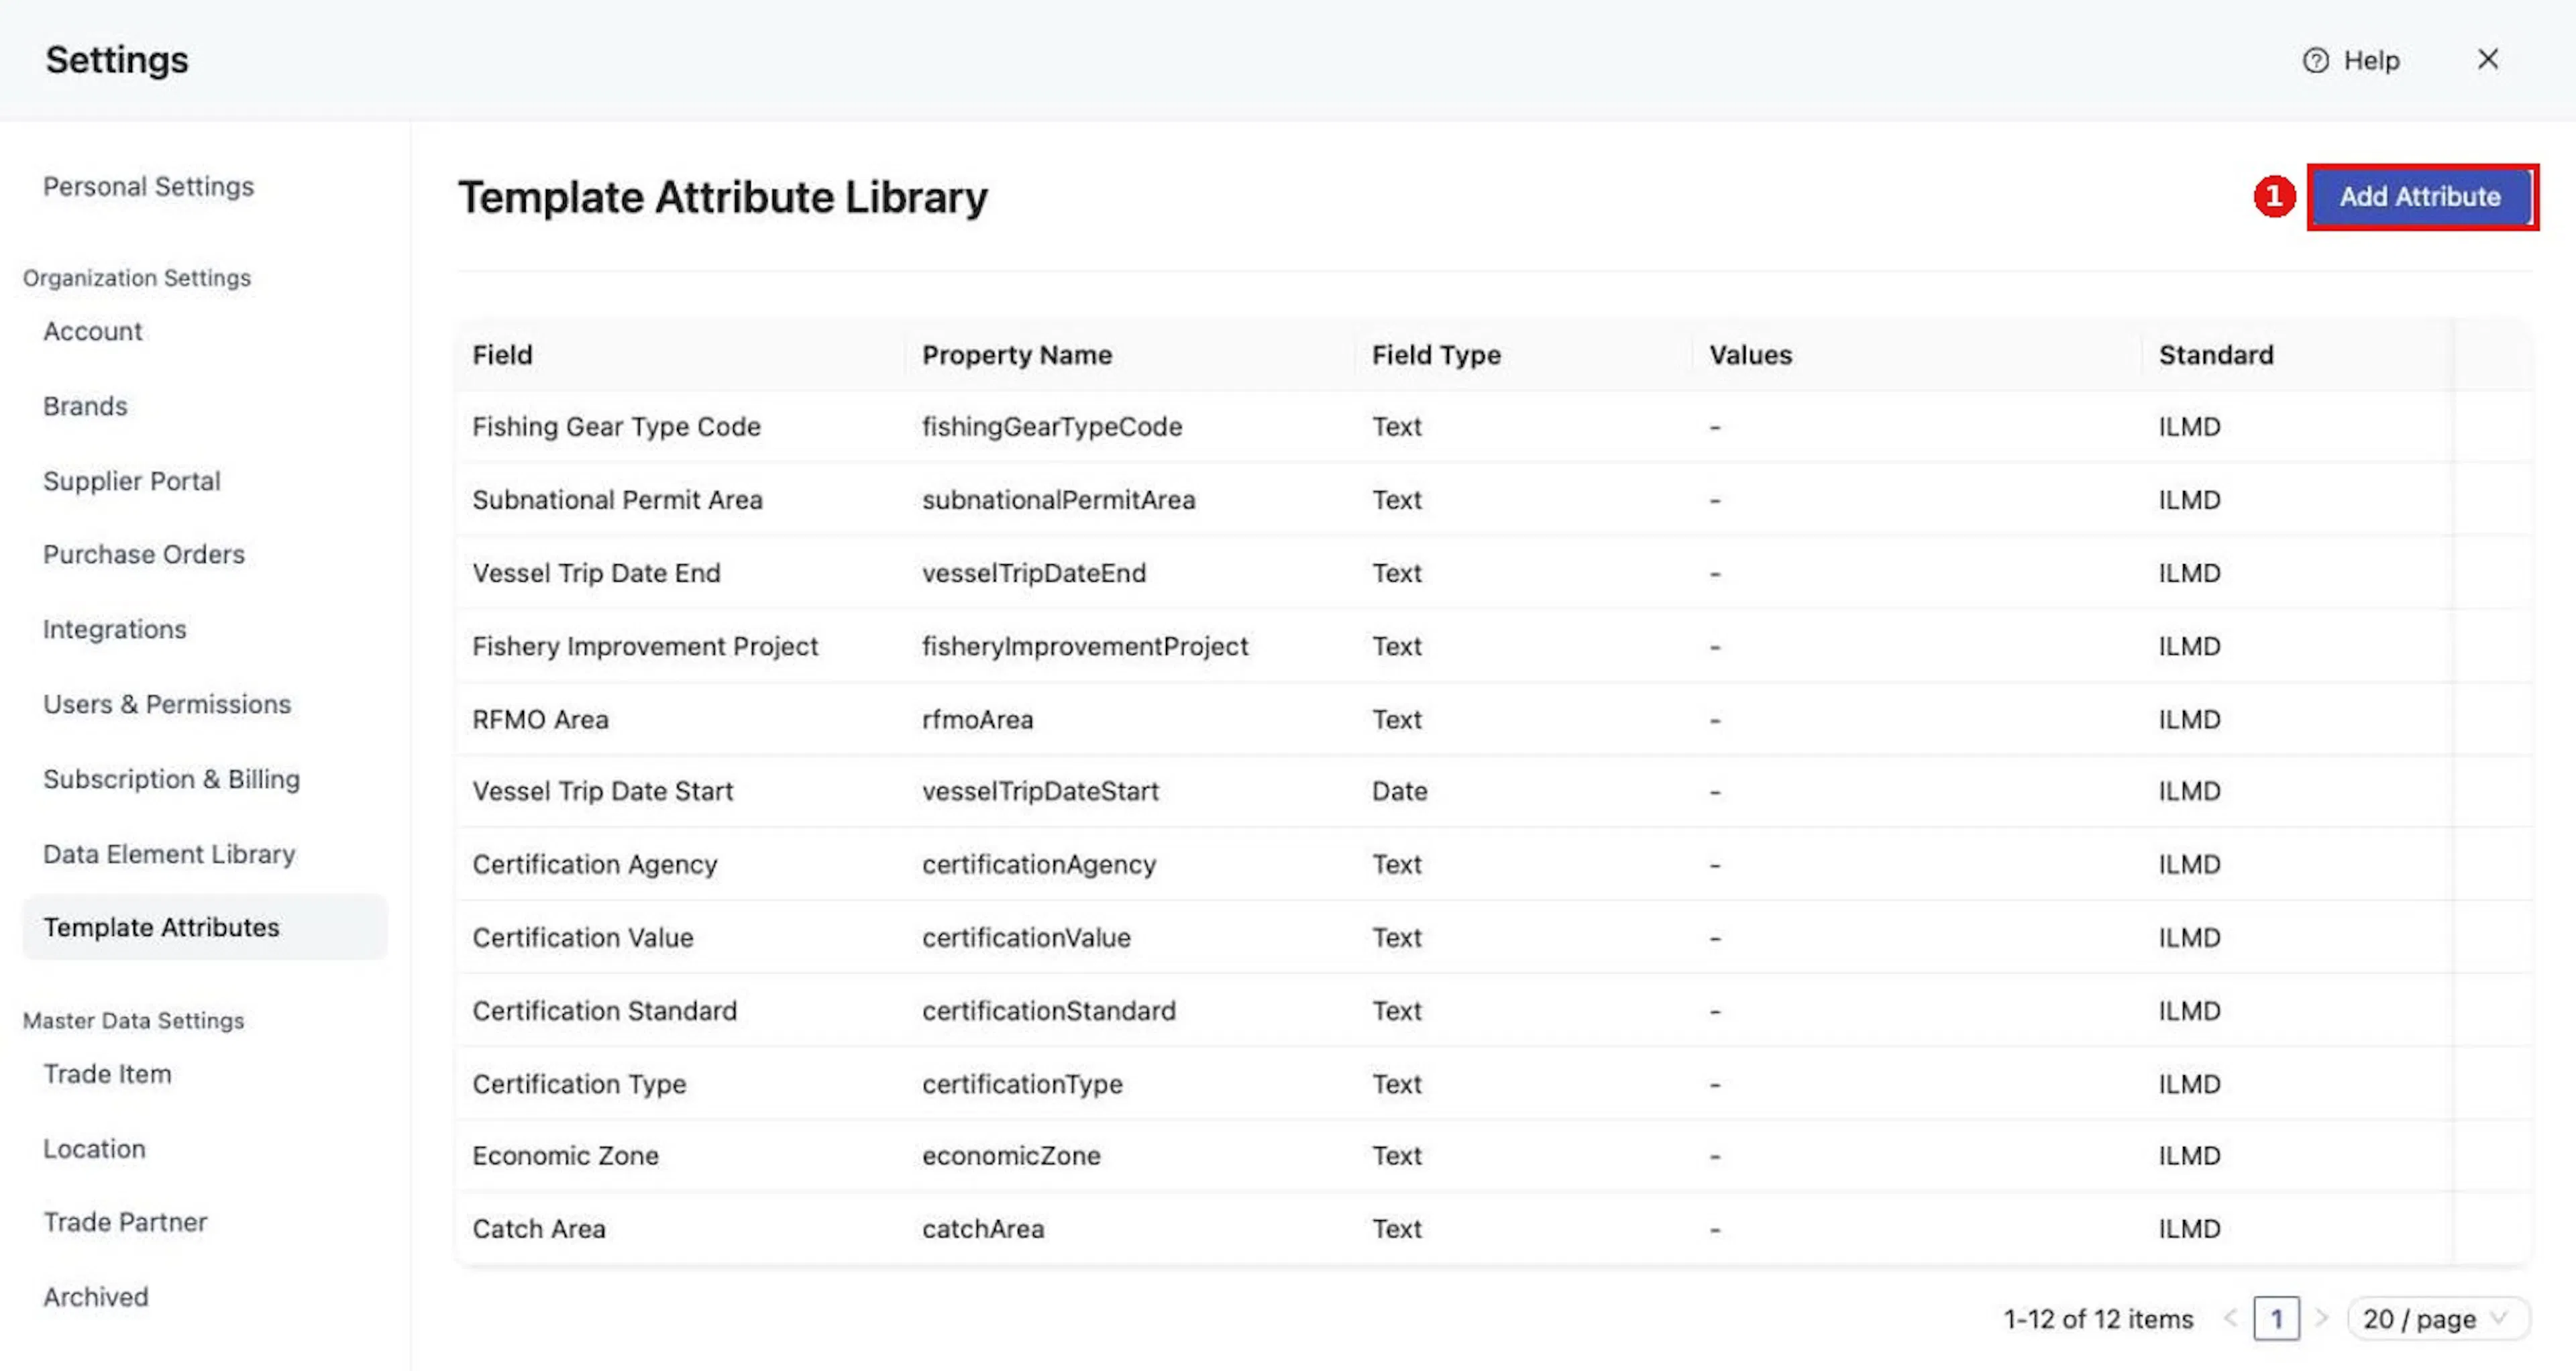2576x1371 pixels.
Task: Open Purchase Orders settings
Action: pyautogui.click(x=143, y=554)
